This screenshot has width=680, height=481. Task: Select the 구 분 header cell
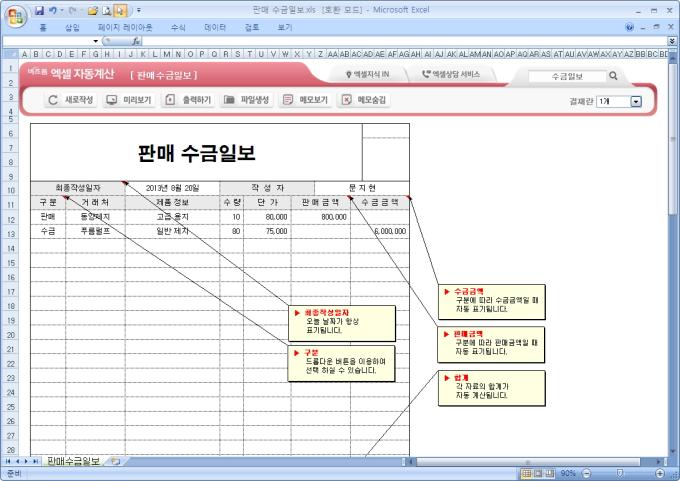tap(48, 203)
